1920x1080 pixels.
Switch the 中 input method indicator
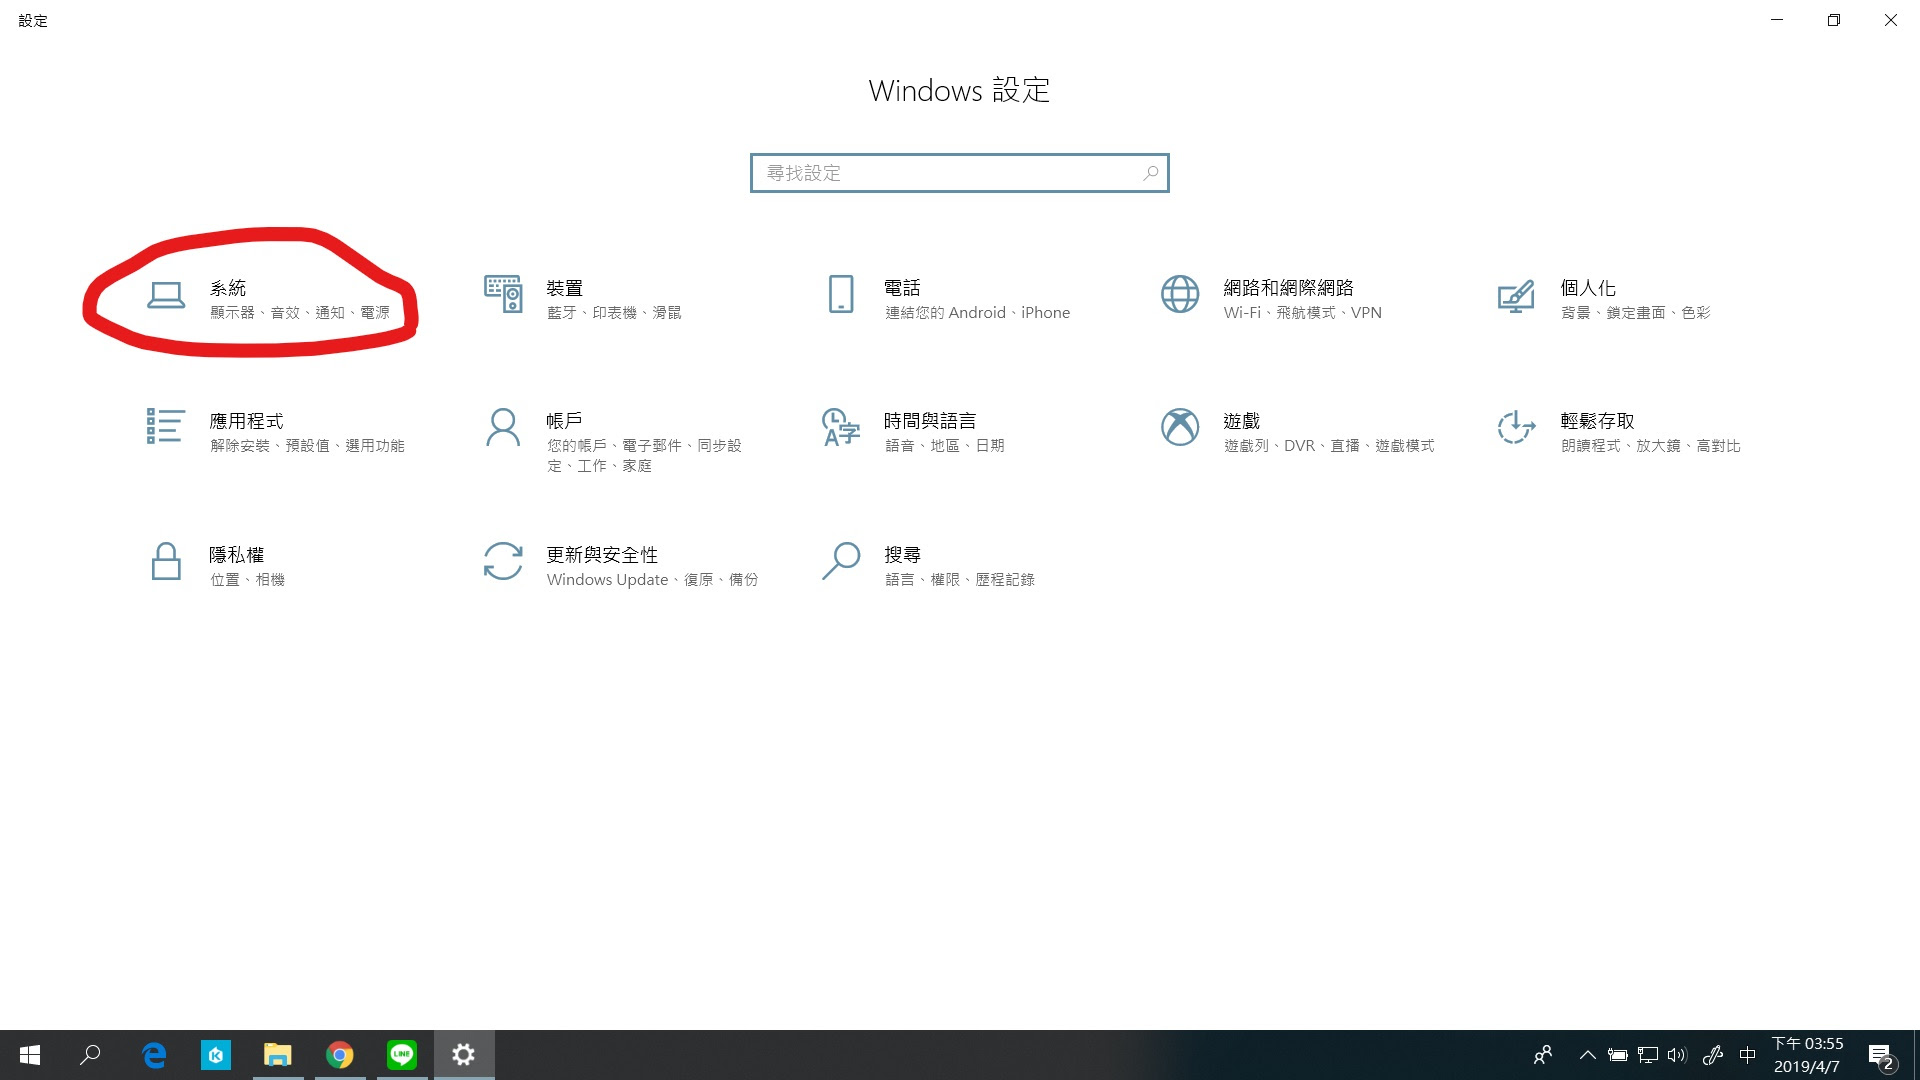point(1748,1055)
